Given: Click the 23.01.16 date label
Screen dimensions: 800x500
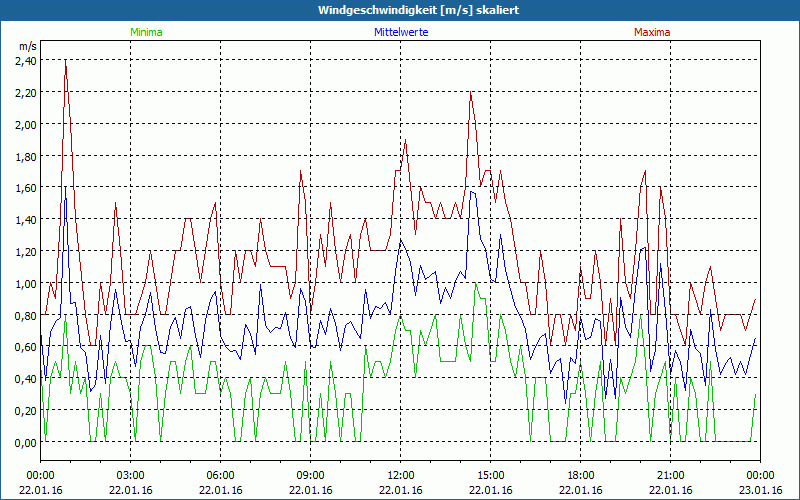Looking at the screenshot, I should tap(760, 490).
